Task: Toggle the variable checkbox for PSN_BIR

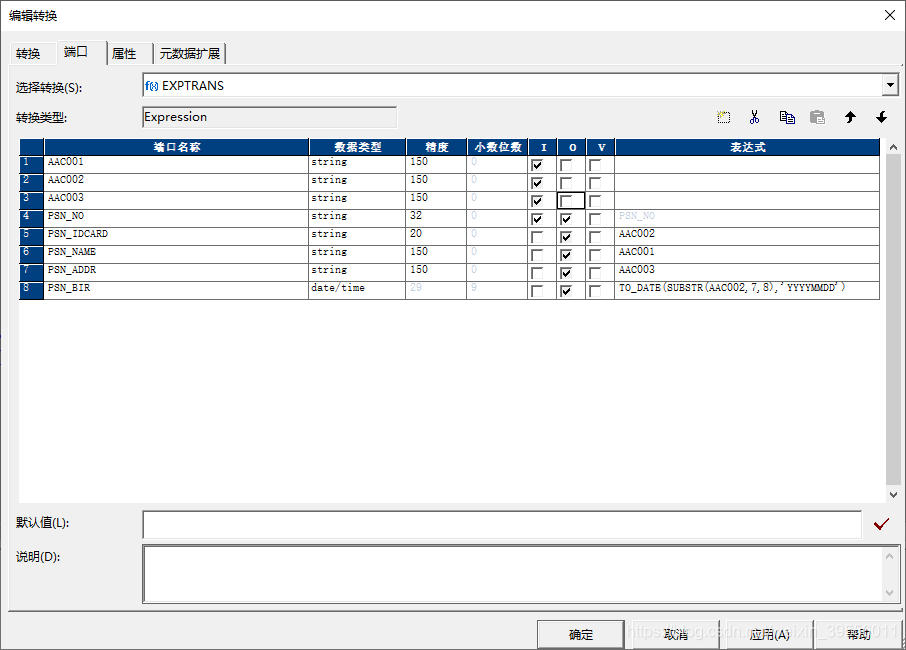Action: point(595,291)
